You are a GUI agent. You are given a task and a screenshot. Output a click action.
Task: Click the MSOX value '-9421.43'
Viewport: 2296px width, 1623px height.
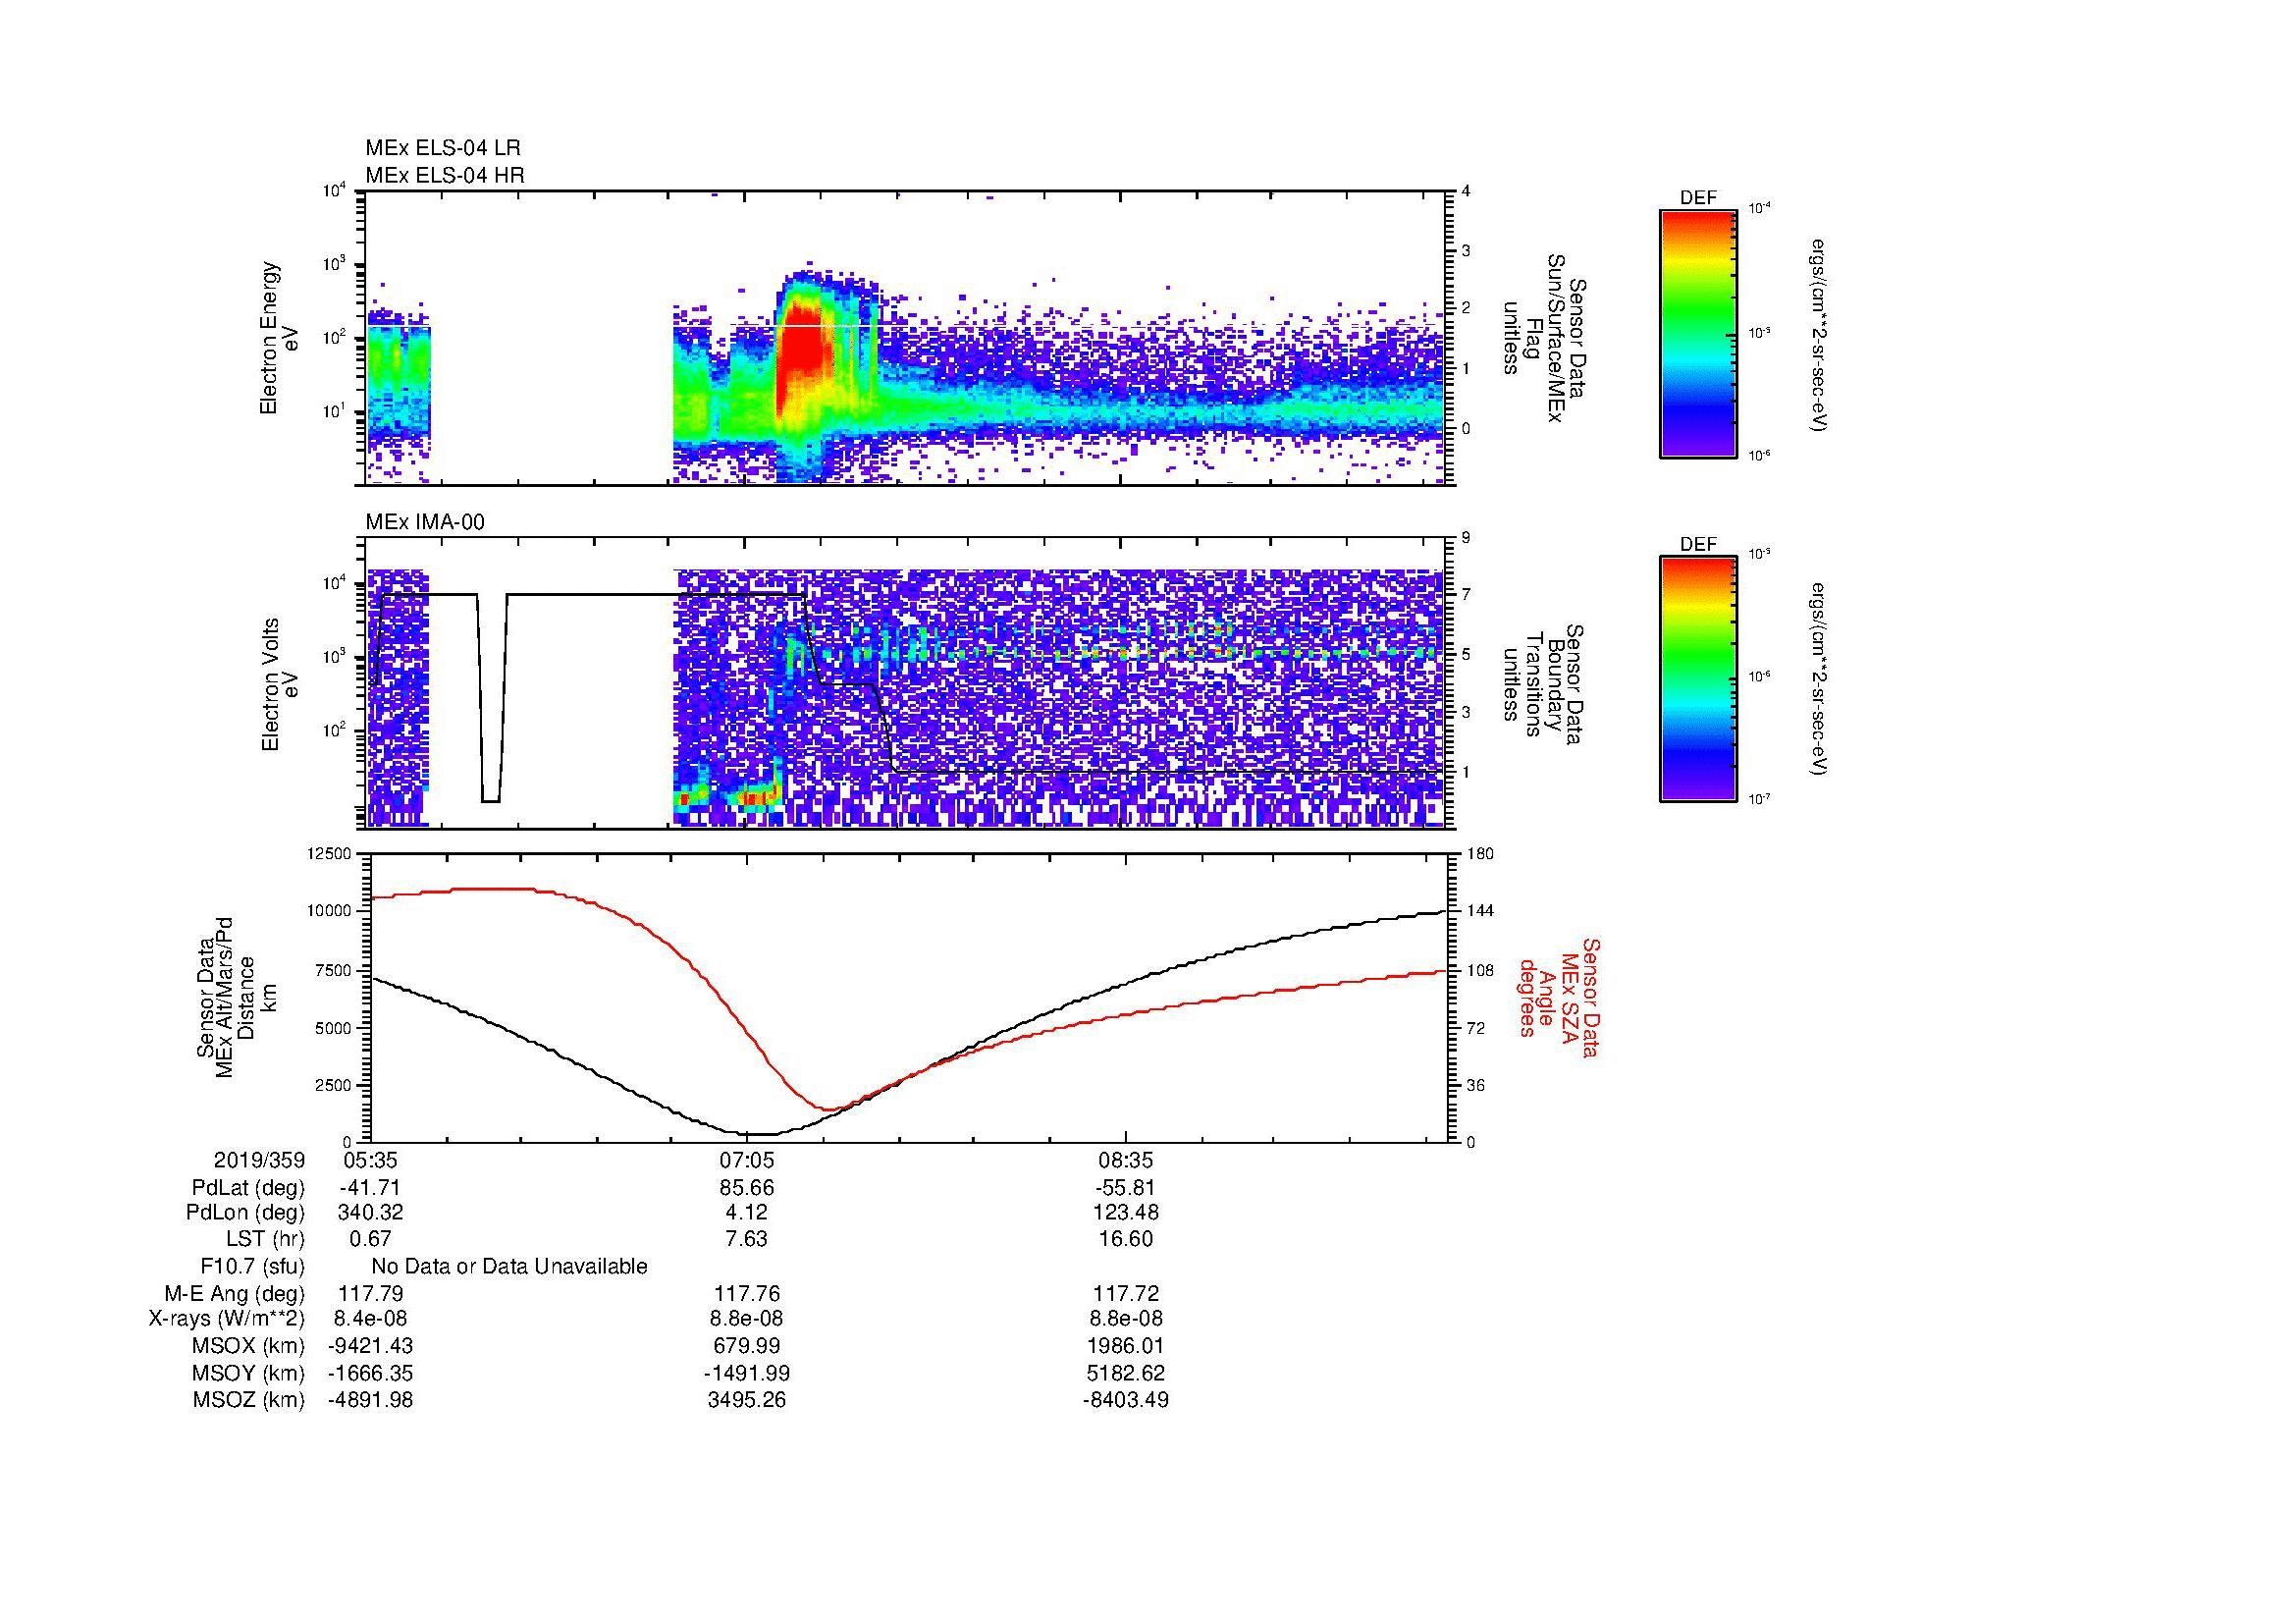371,1346
